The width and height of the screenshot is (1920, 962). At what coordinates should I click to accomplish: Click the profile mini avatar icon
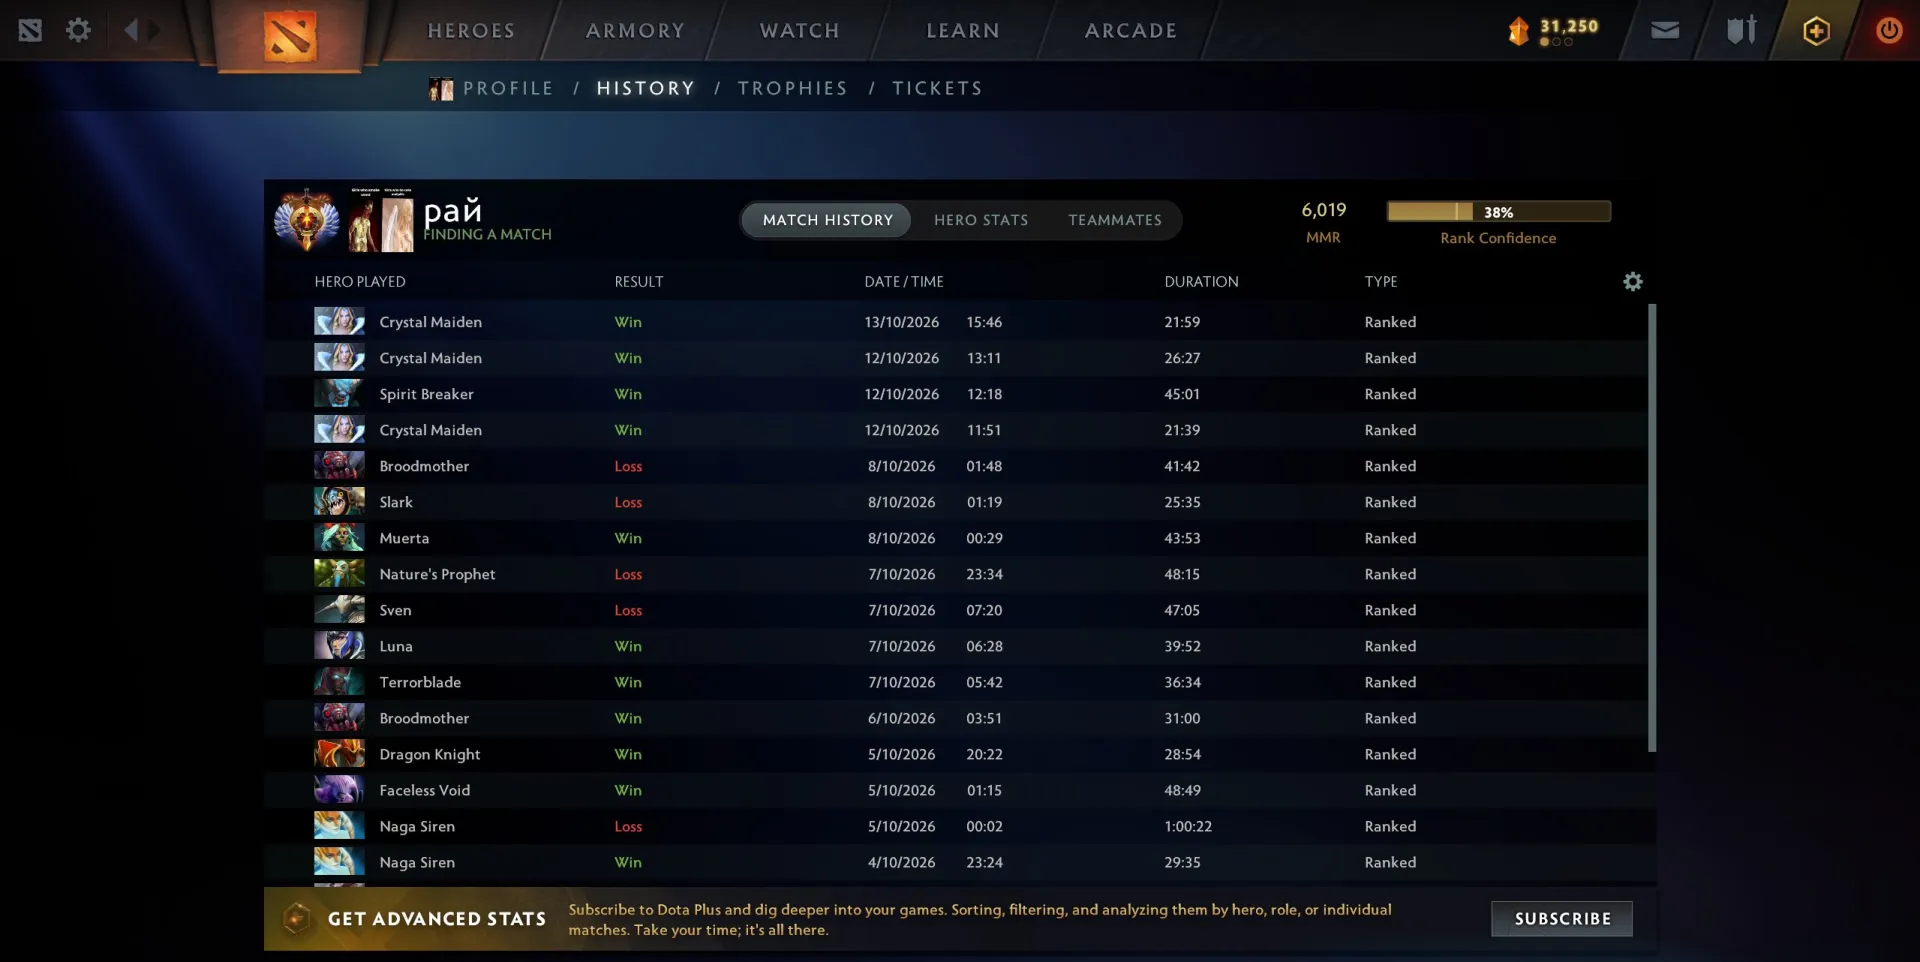[441, 89]
